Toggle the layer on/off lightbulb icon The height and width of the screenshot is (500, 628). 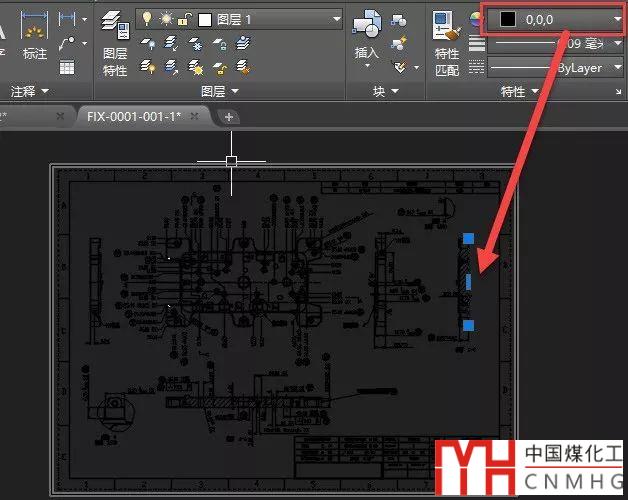click(147, 19)
